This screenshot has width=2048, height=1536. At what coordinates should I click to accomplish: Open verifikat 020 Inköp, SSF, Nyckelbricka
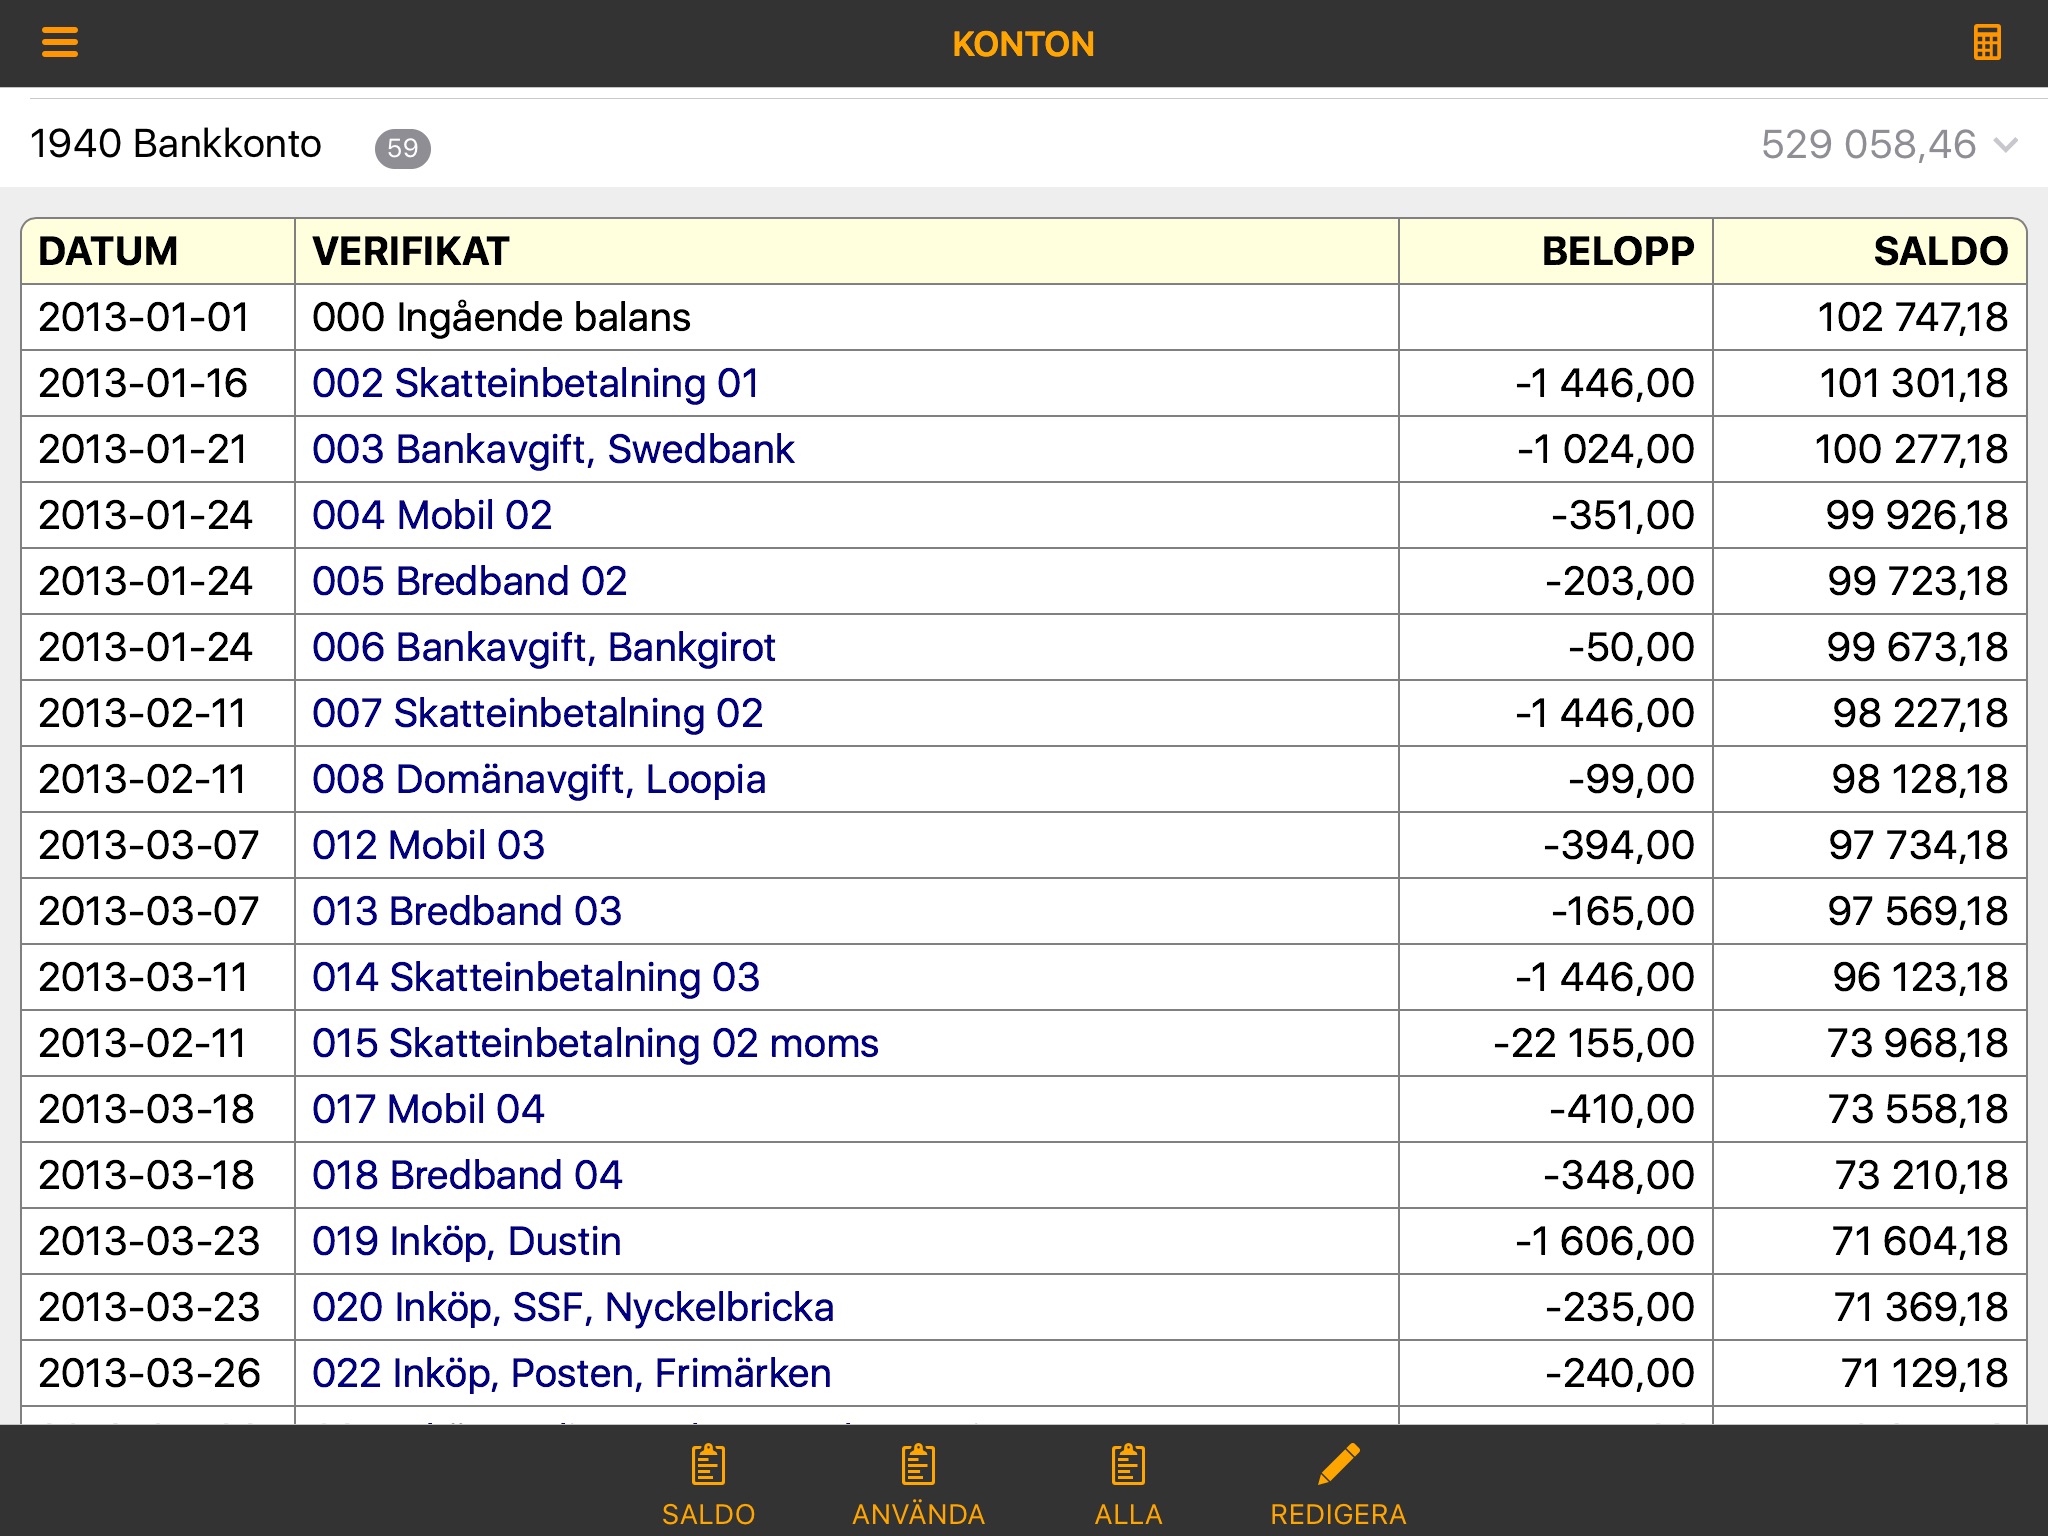pyautogui.click(x=573, y=1307)
